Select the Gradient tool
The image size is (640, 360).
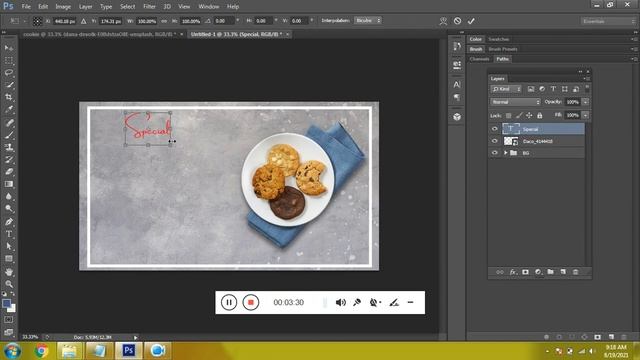9,184
